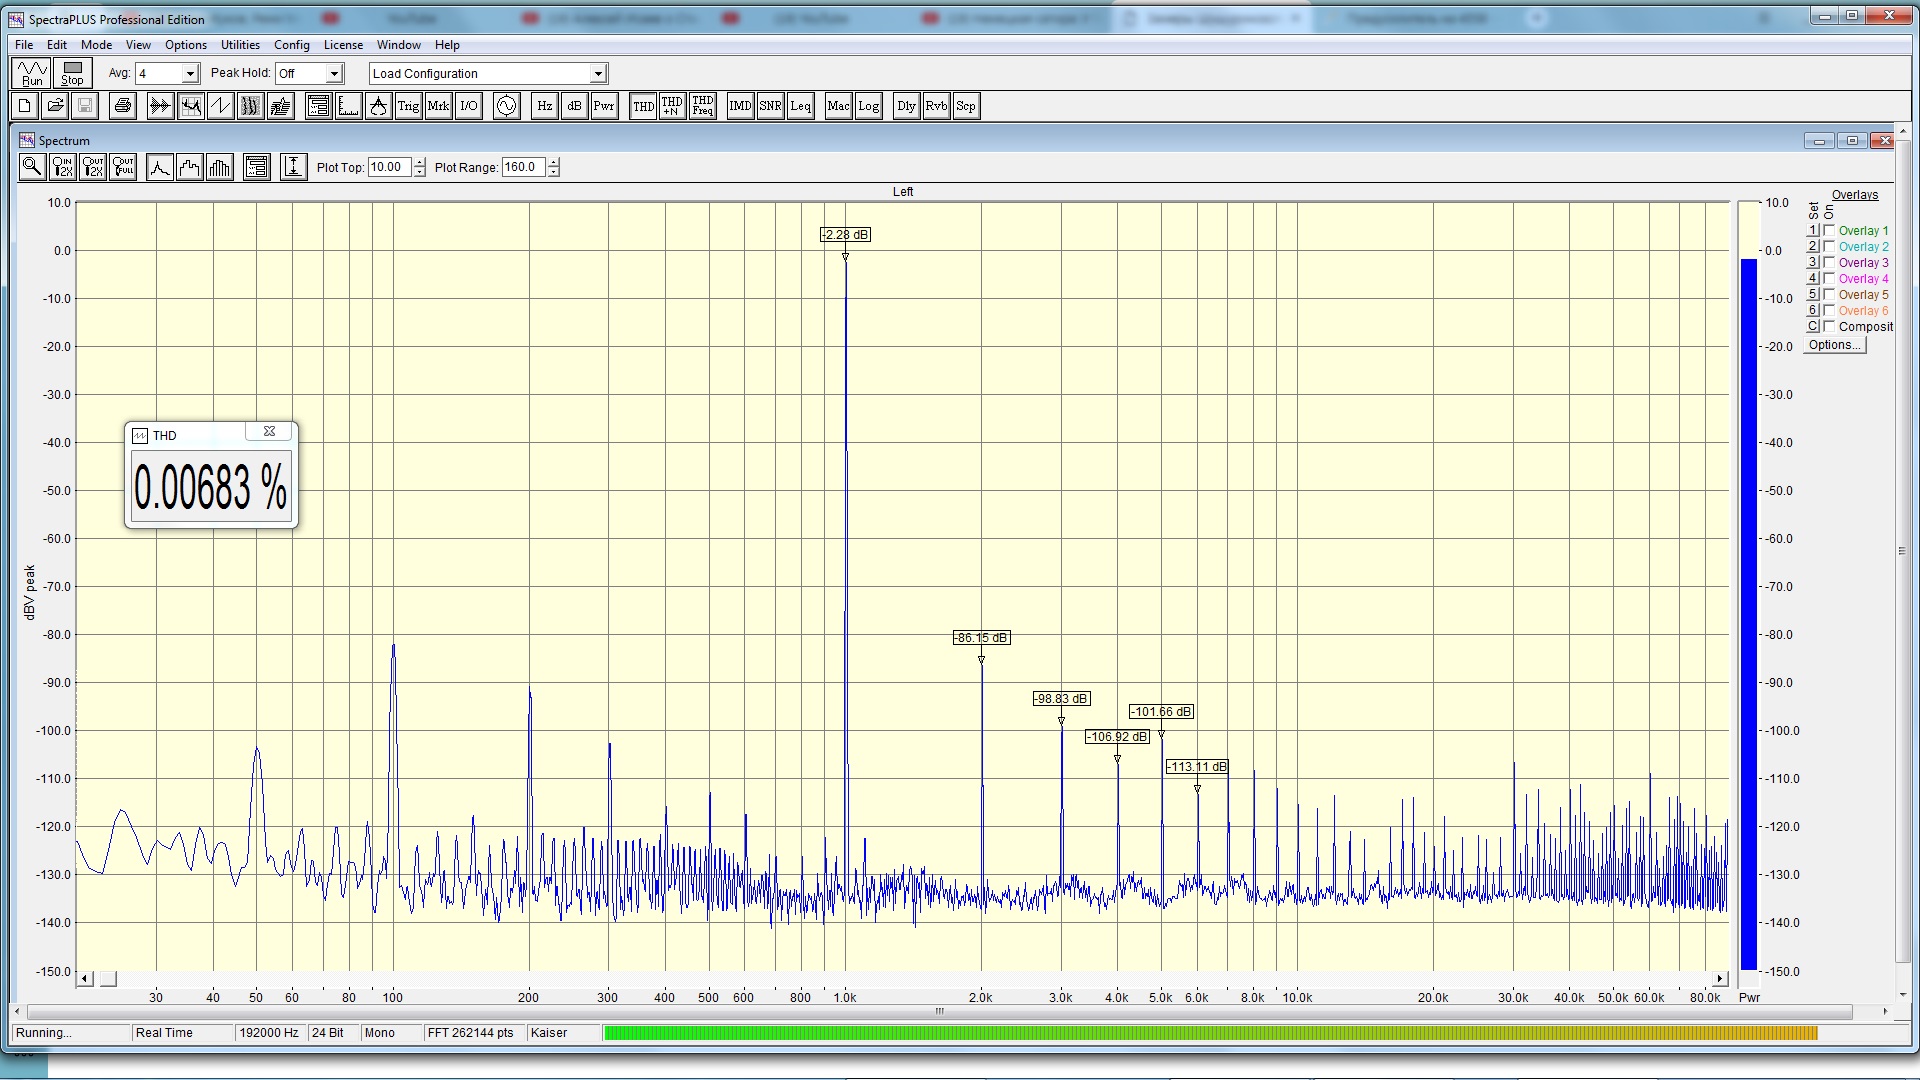
Task: Open the Config menu
Action: point(291,45)
